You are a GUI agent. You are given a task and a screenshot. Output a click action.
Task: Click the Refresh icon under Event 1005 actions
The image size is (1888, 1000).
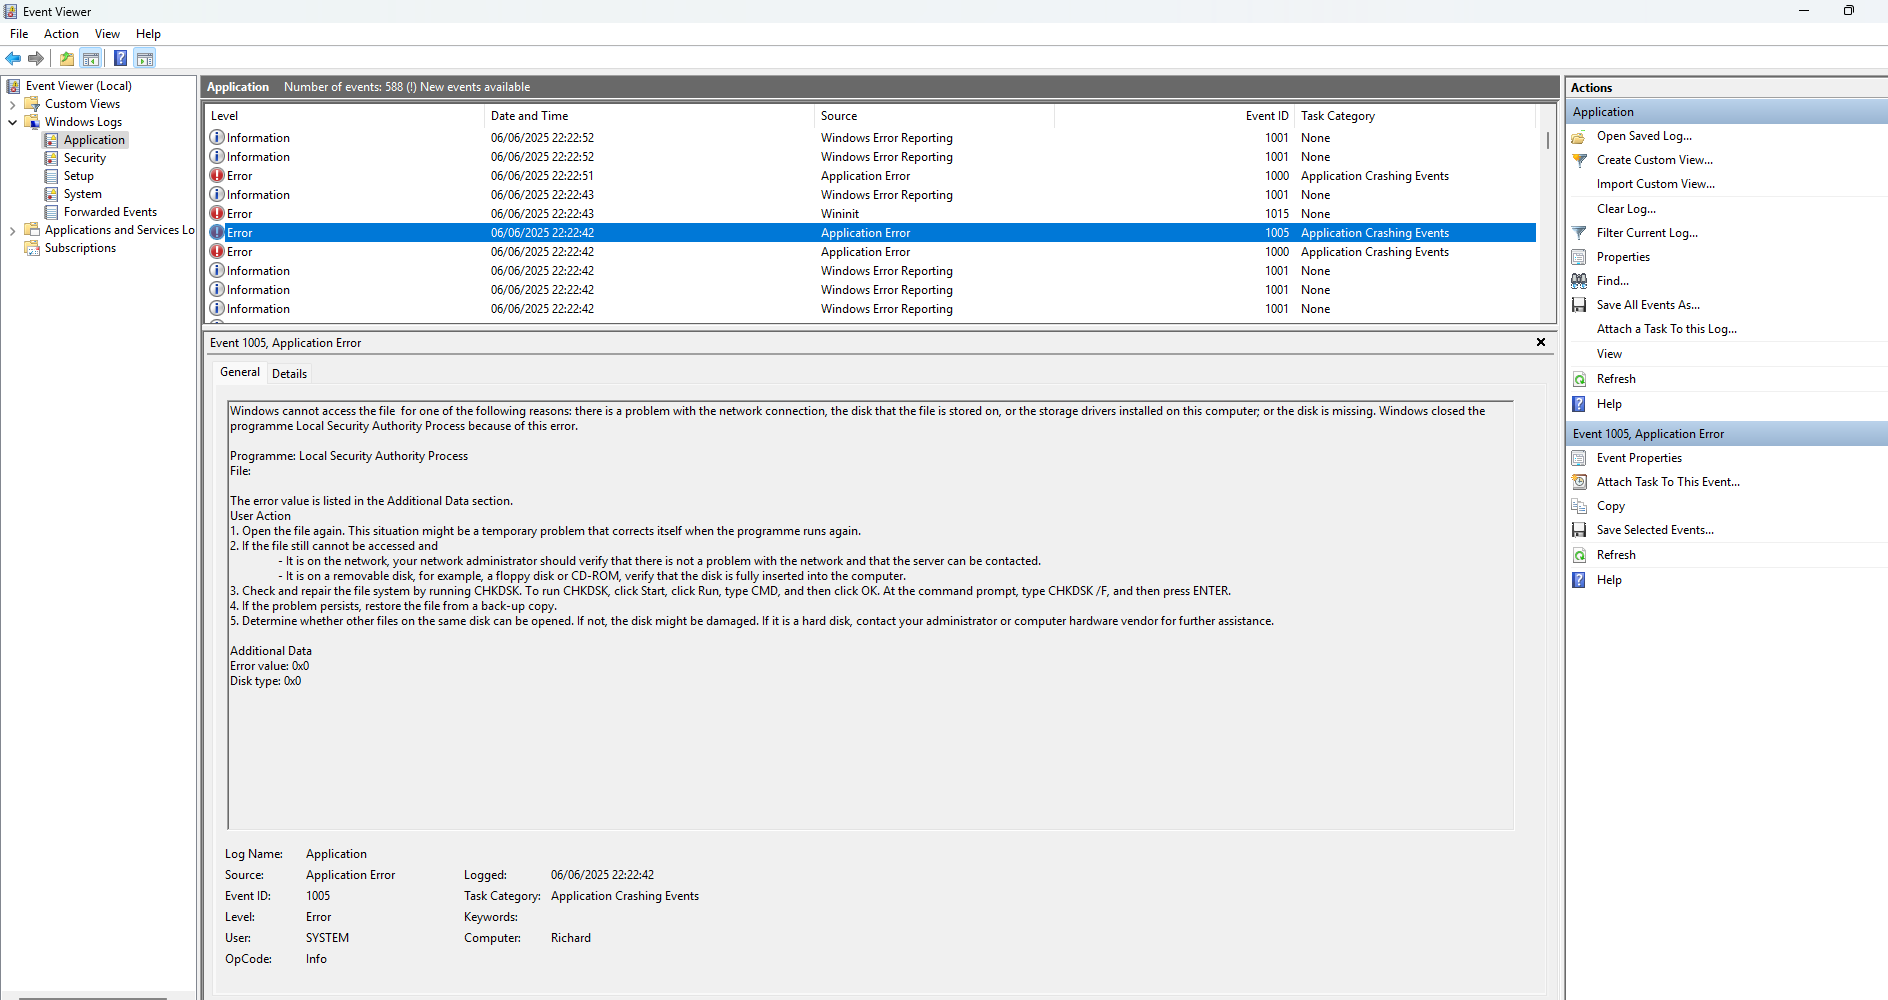click(x=1579, y=555)
